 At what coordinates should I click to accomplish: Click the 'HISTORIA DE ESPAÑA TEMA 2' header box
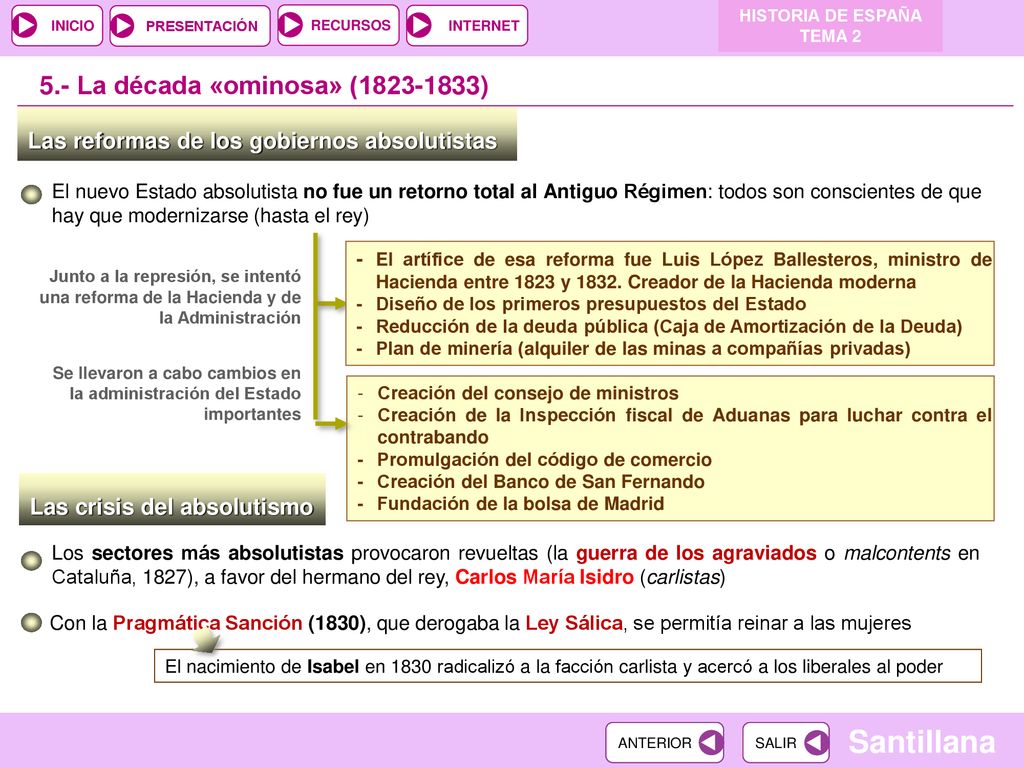pos(830,26)
